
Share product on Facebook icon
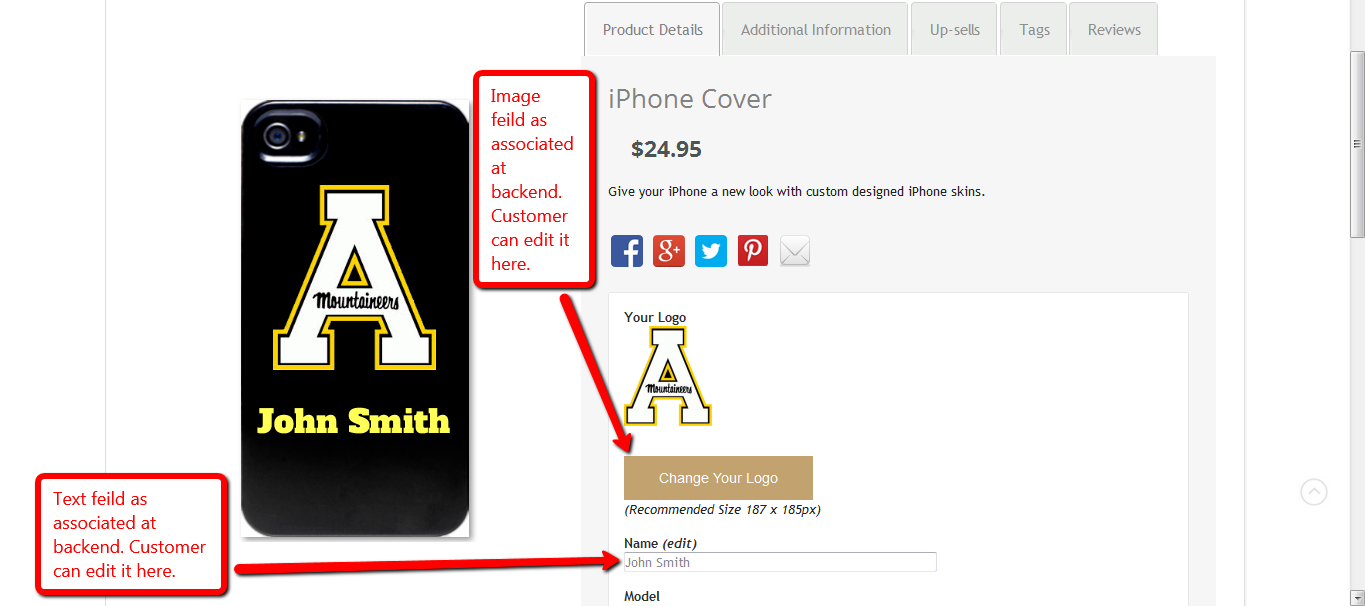pos(627,250)
